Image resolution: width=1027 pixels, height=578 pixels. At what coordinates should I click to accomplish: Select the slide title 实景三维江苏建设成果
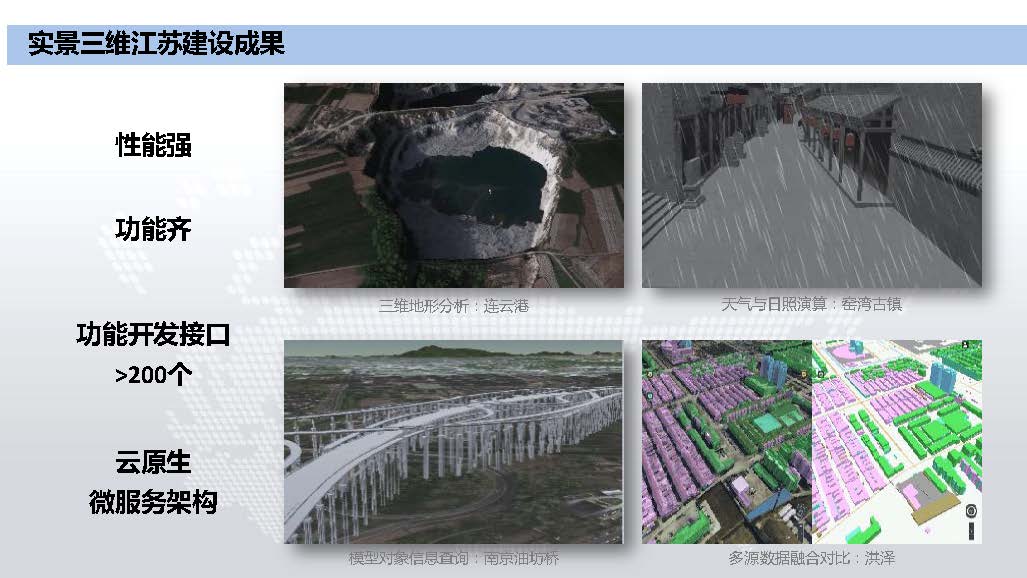tap(157, 45)
